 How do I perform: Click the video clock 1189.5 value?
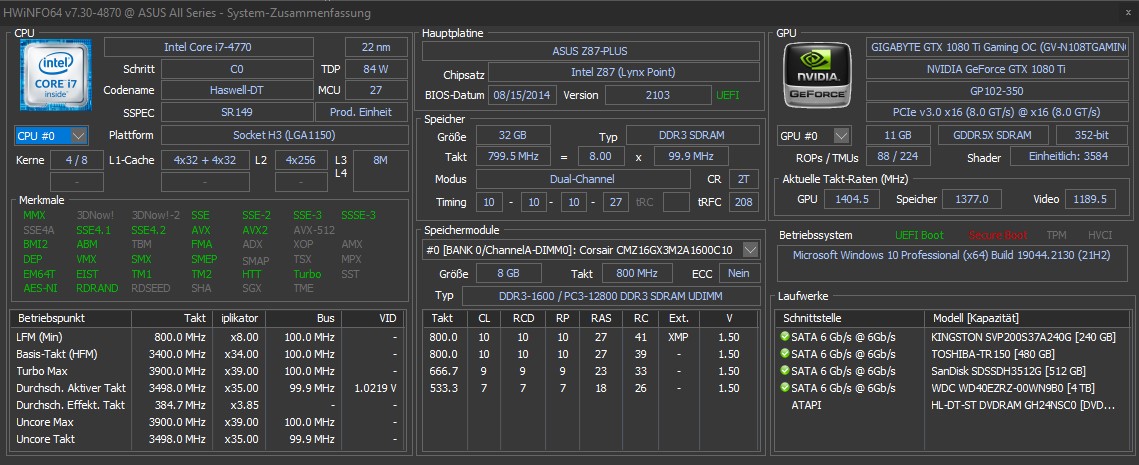1090,199
